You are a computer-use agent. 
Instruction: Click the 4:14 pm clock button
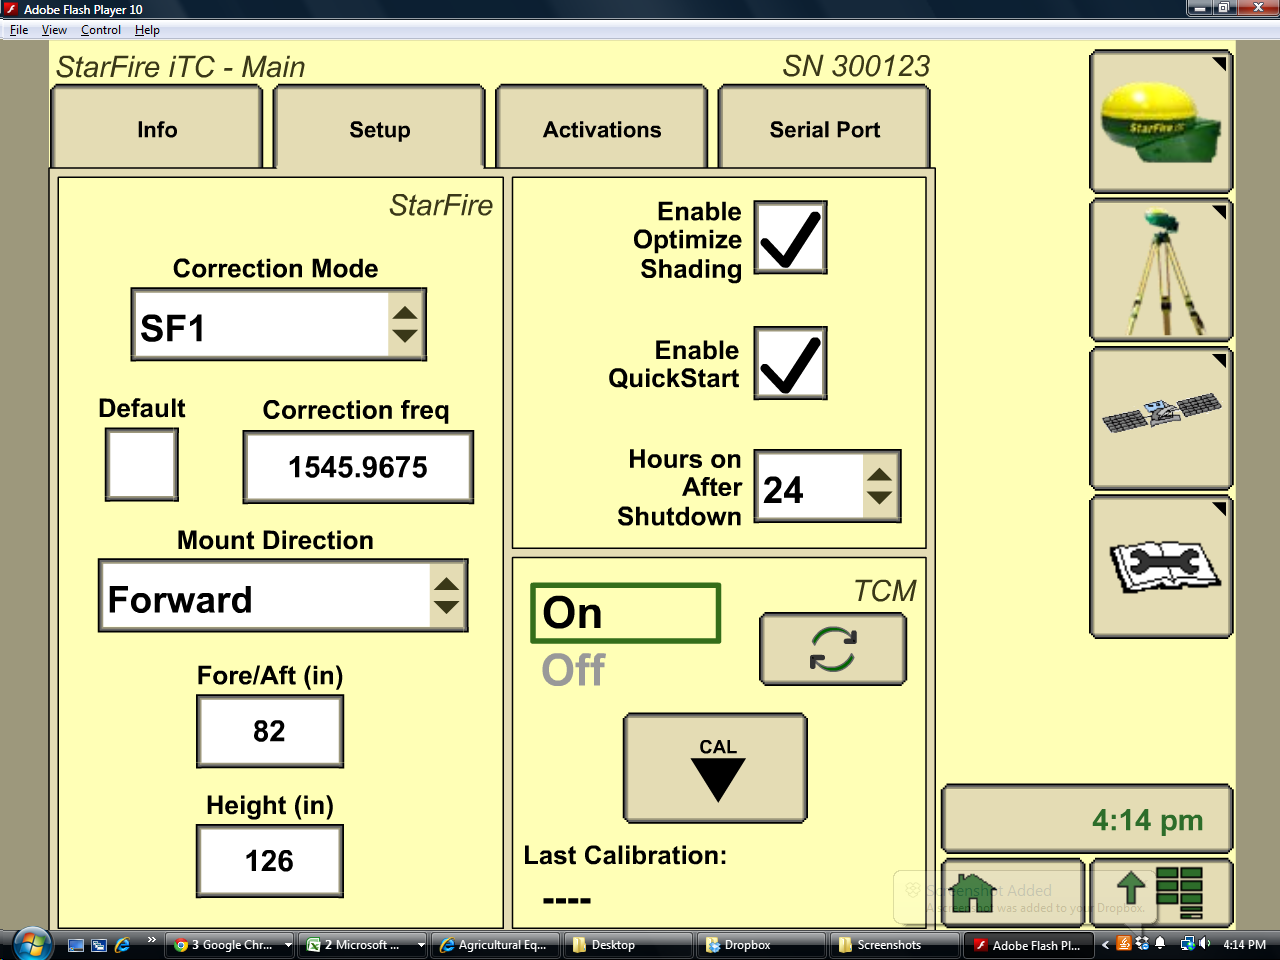(x=1087, y=819)
